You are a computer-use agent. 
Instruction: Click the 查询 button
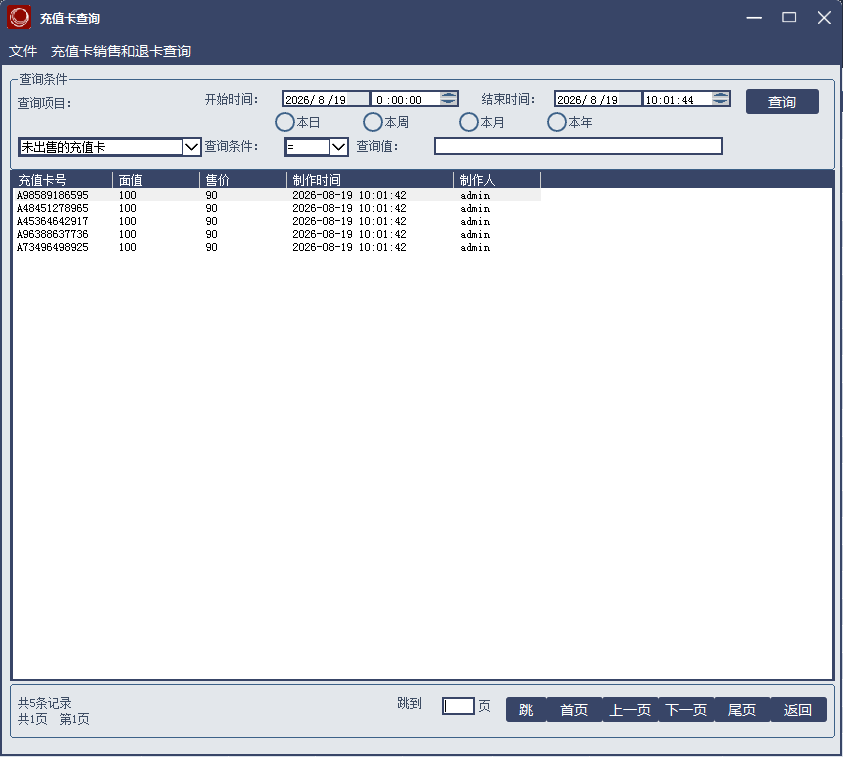tap(782, 102)
